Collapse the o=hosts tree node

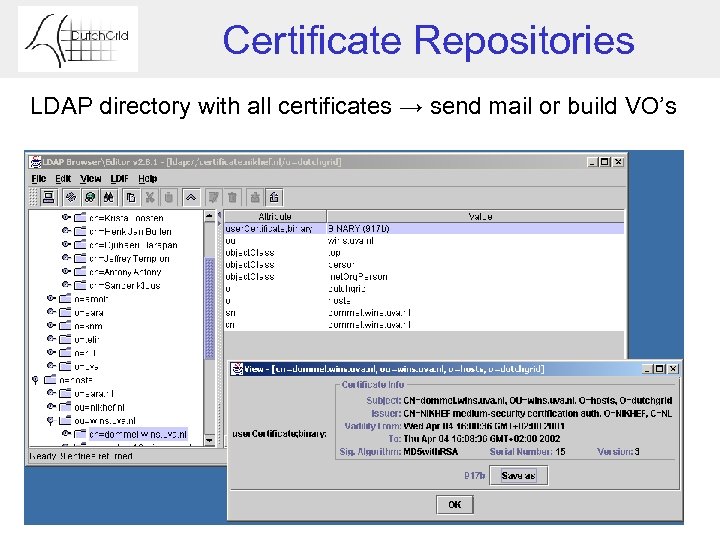tap(35, 380)
